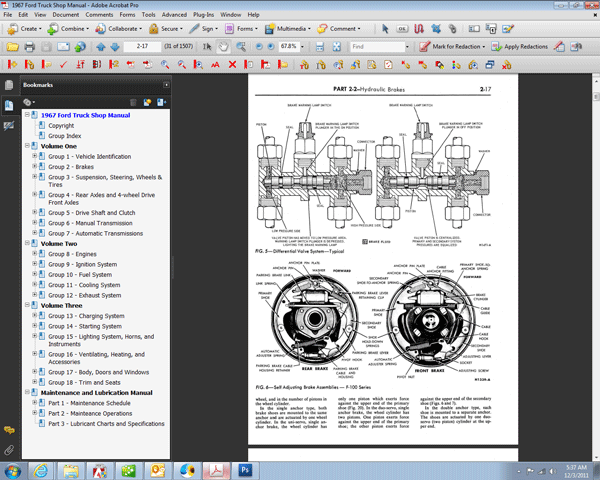Open the Attachments paperclip panel
Image resolution: width=600 pixels, height=480 pixels.
tap(9, 450)
